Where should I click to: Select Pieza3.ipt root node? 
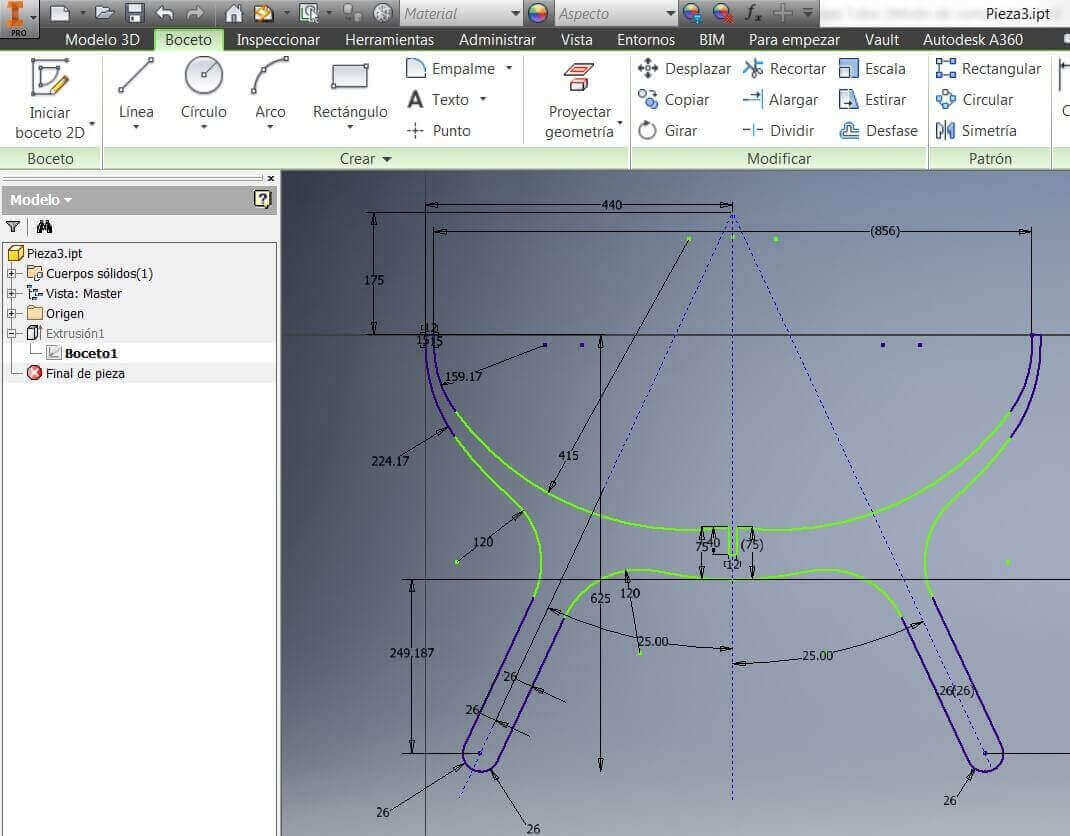(x=54, y=253)
